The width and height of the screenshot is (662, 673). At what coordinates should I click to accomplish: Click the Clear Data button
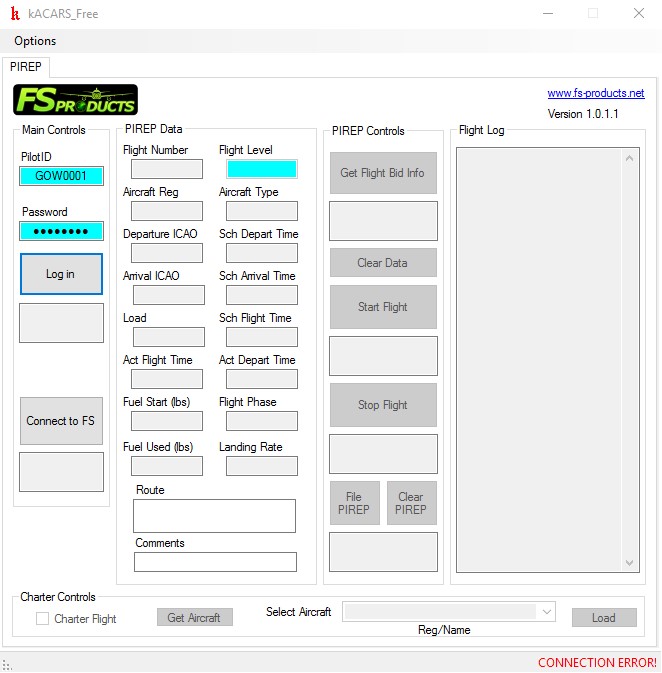pos(383,263)
